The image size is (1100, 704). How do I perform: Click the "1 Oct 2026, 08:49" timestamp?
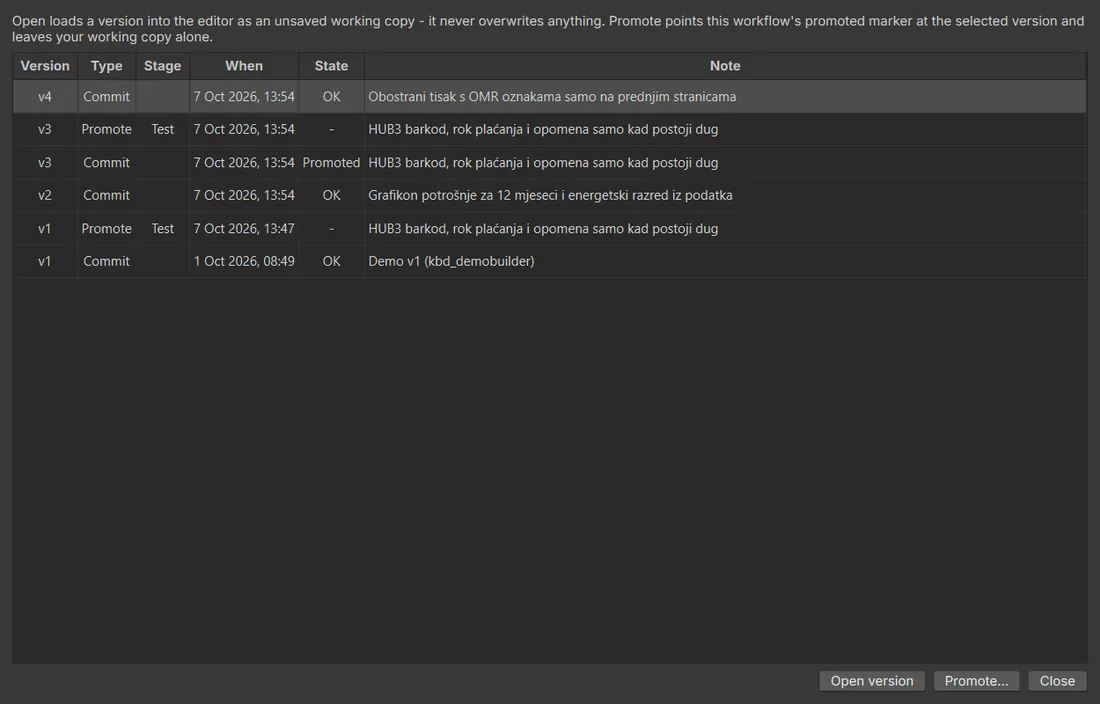click(244, 261)
